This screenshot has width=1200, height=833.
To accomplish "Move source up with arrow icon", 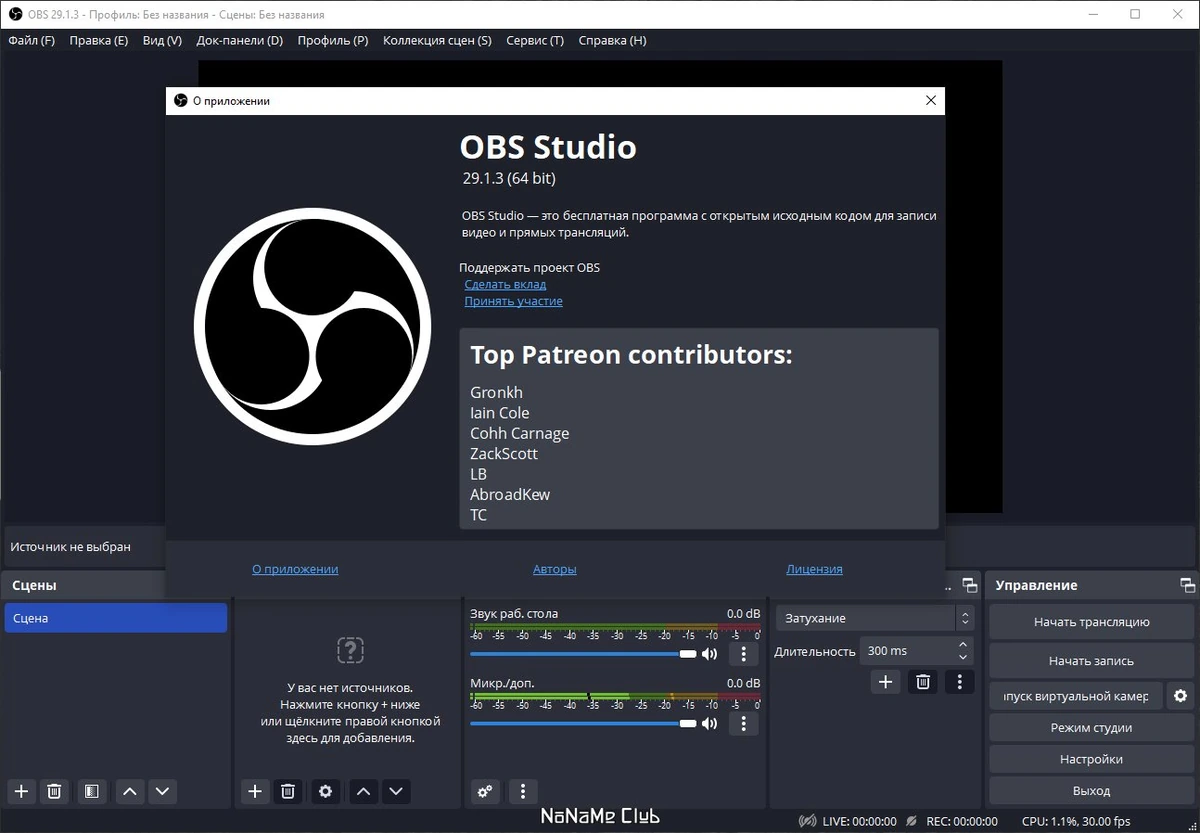I will 364,791.
